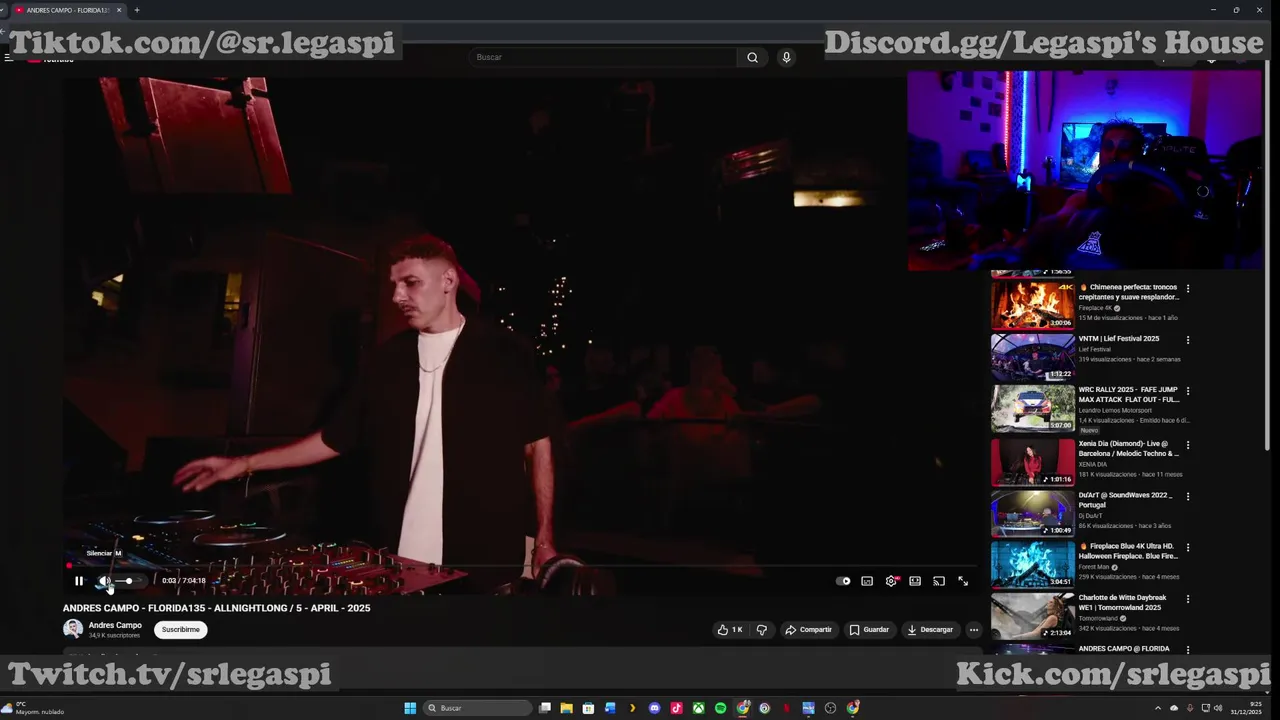Switch to theater mode view
This screenshot has height=720, width=1280.
(x=915, y=581)
